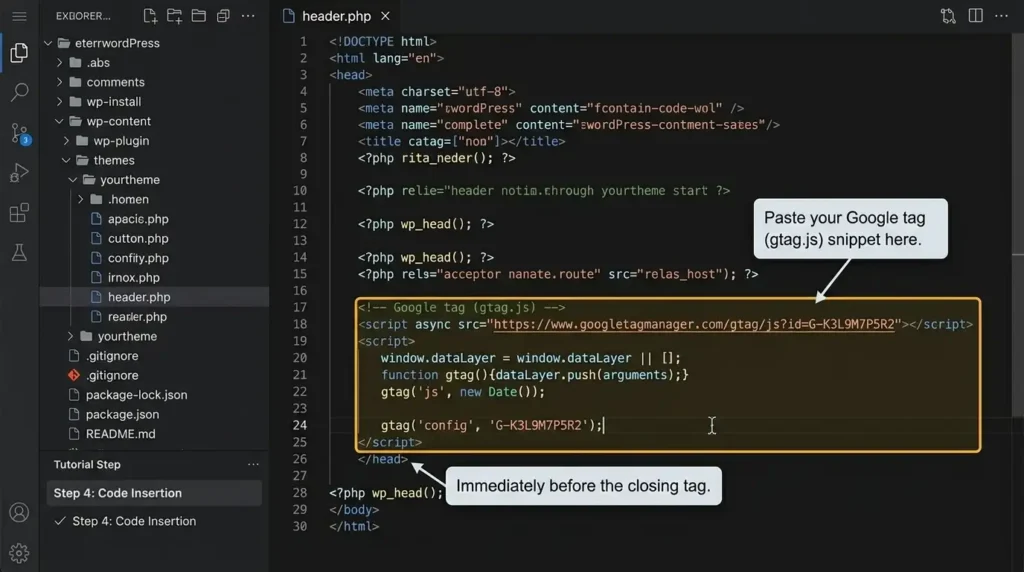Open .gitignore with git diamond icon

pyautogui.click(x=112, y=375)
